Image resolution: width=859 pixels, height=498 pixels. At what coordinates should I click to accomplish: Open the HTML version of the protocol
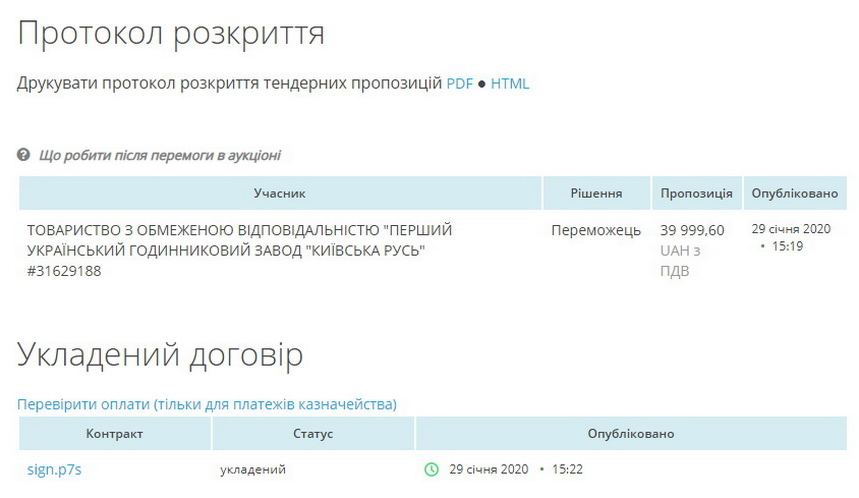[509, 84]
